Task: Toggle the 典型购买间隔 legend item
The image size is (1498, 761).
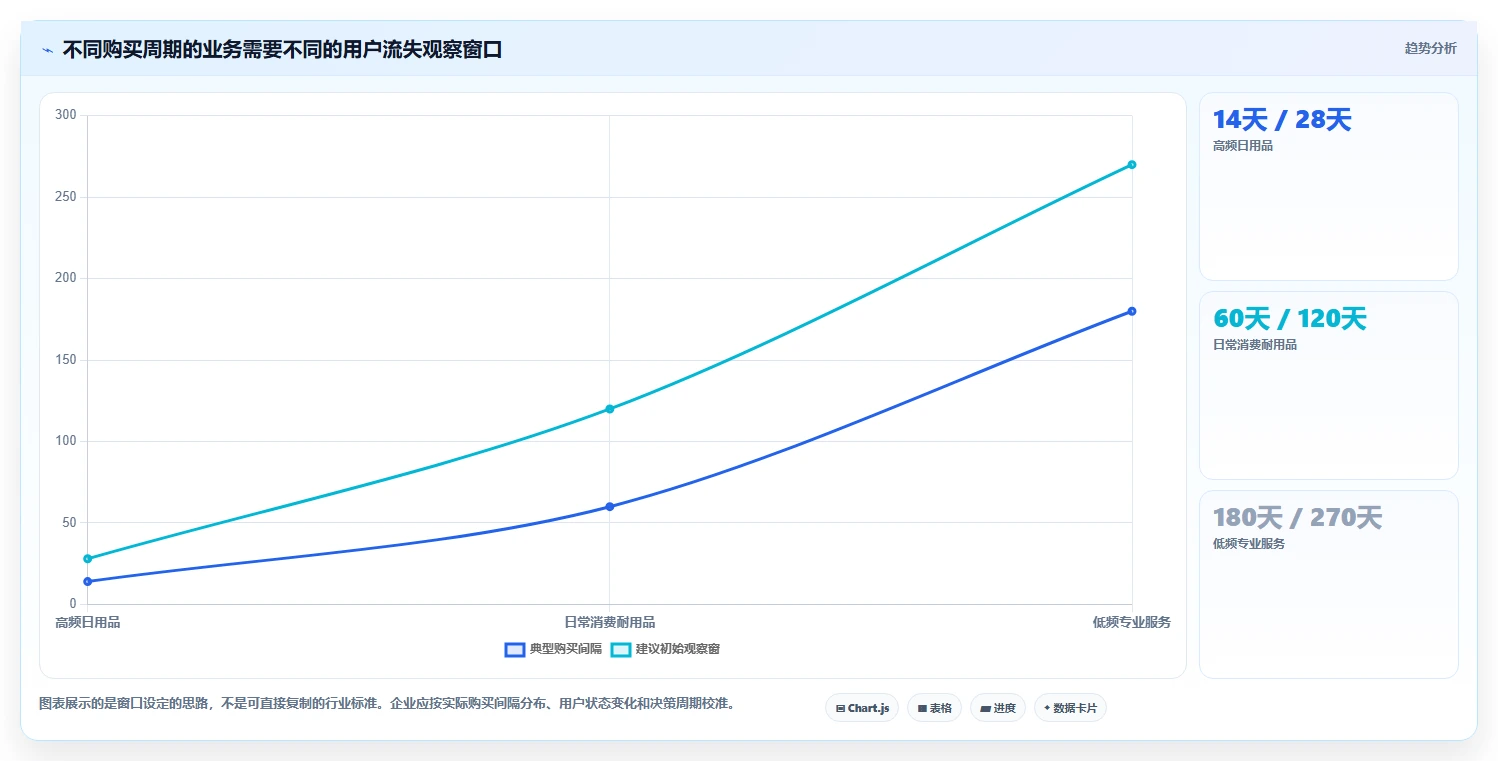Action: click(553, 649)
